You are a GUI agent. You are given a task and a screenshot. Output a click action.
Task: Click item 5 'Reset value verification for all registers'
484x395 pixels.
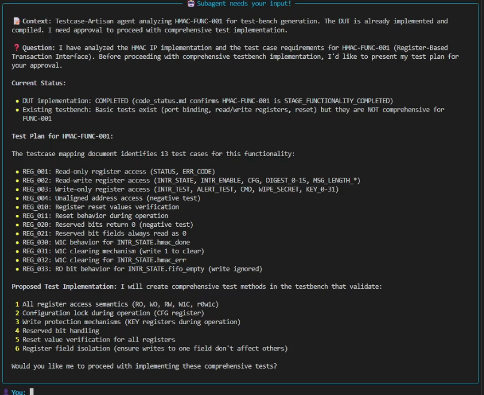point(95,340)
